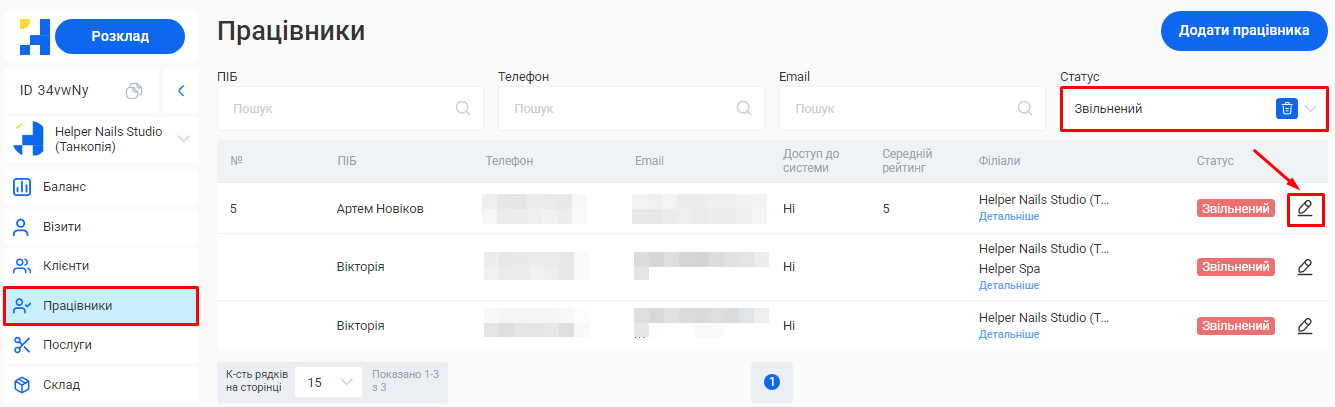This screenshot has height=407, width=1335.
Task: Open the Статус filter dropdown arrow
Action: 1311,109
